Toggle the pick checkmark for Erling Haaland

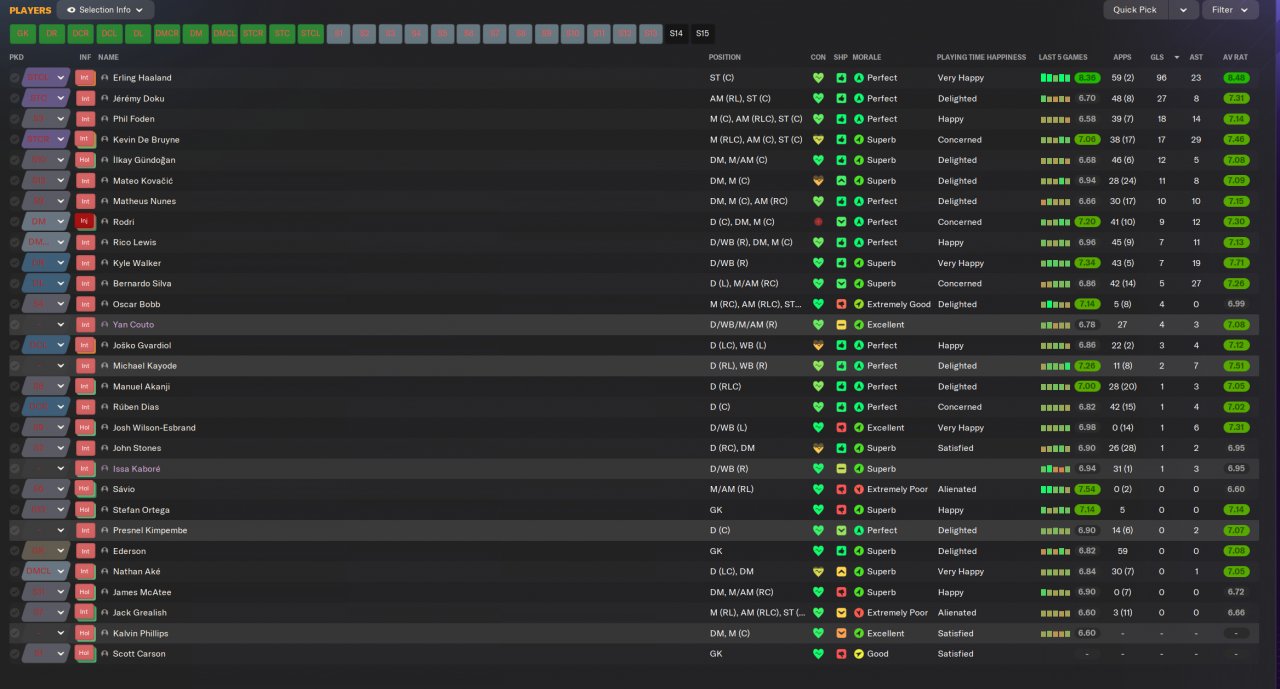click(14, 78)
